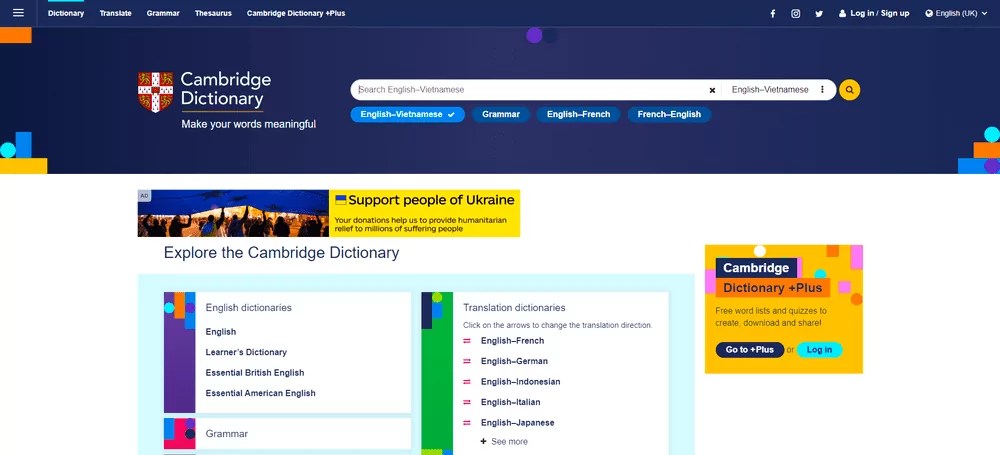Open the Translate tab
Image resolution: width=1000 pixels, height=455 pixels.
point(115,14)
